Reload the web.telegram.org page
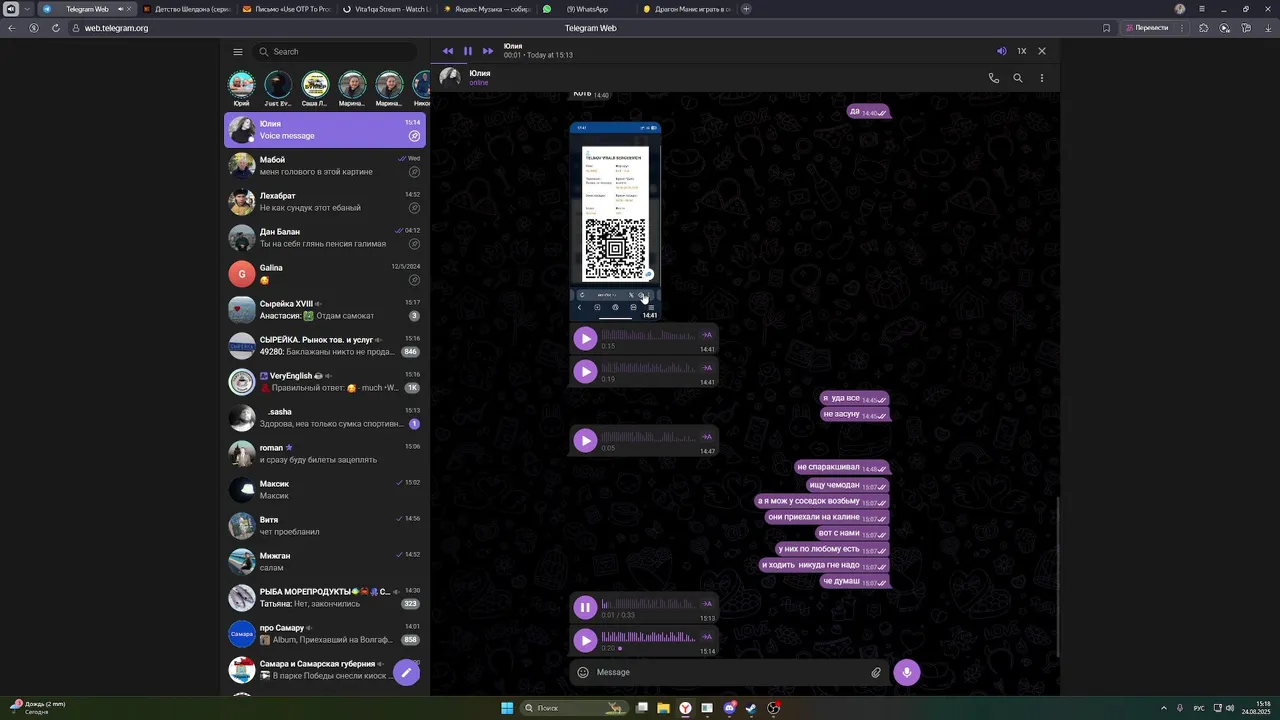Image resolution: width=1280 pixels, height=720 pixels. point(55,28)
